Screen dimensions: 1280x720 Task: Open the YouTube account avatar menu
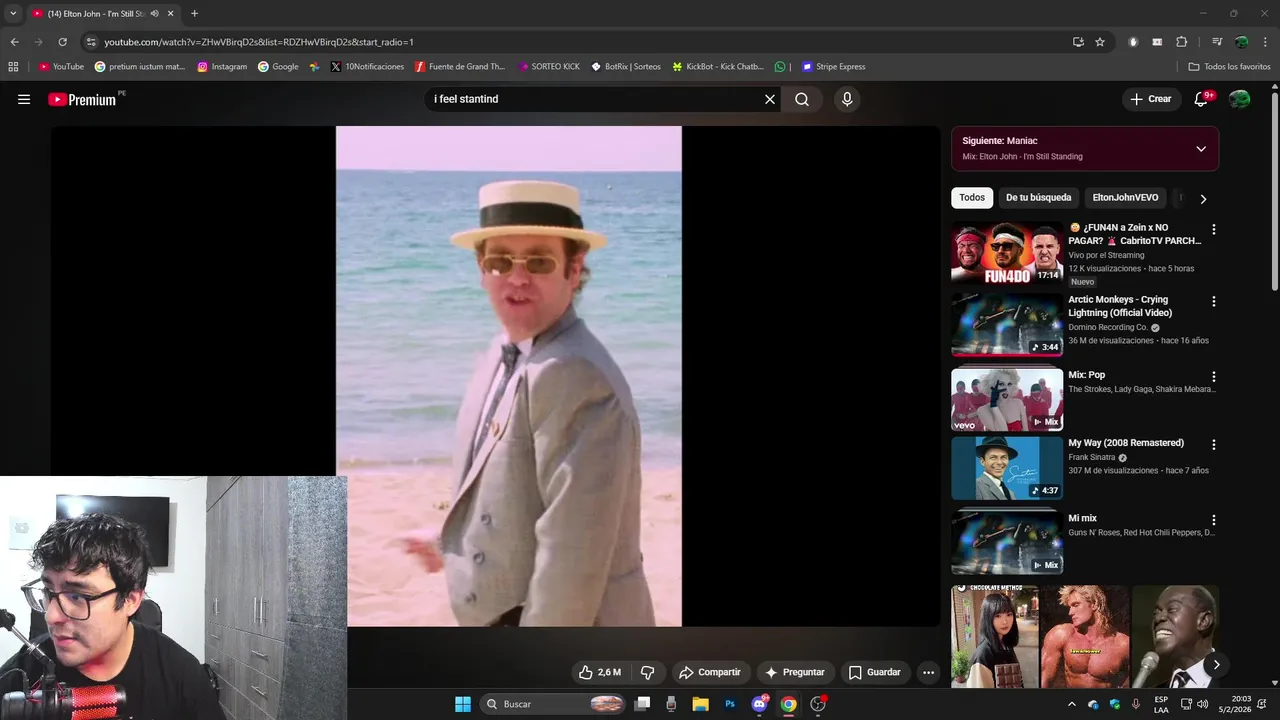(1239, 99)
